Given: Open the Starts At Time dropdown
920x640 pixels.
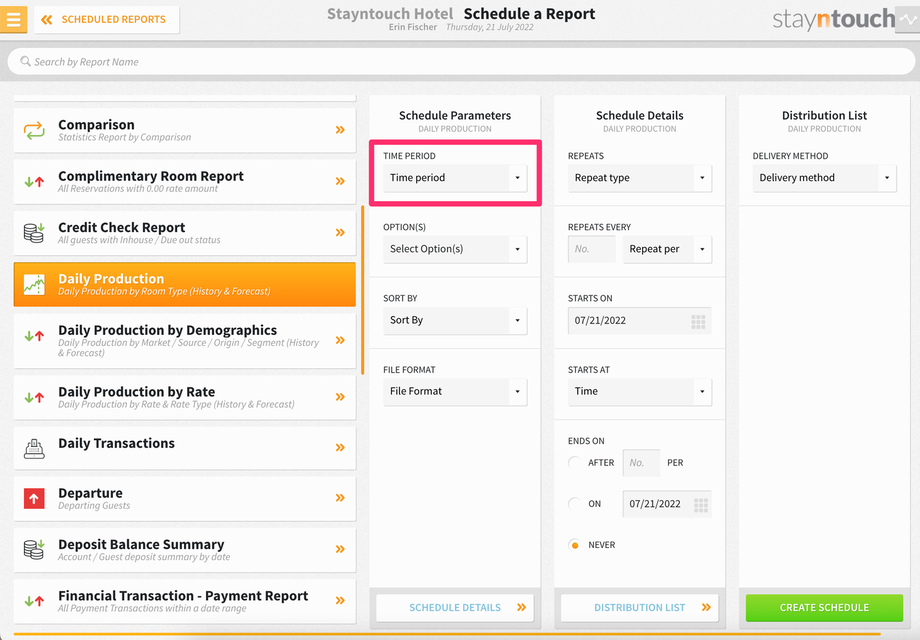Looking at the screenshot, I should click(640, 391).
